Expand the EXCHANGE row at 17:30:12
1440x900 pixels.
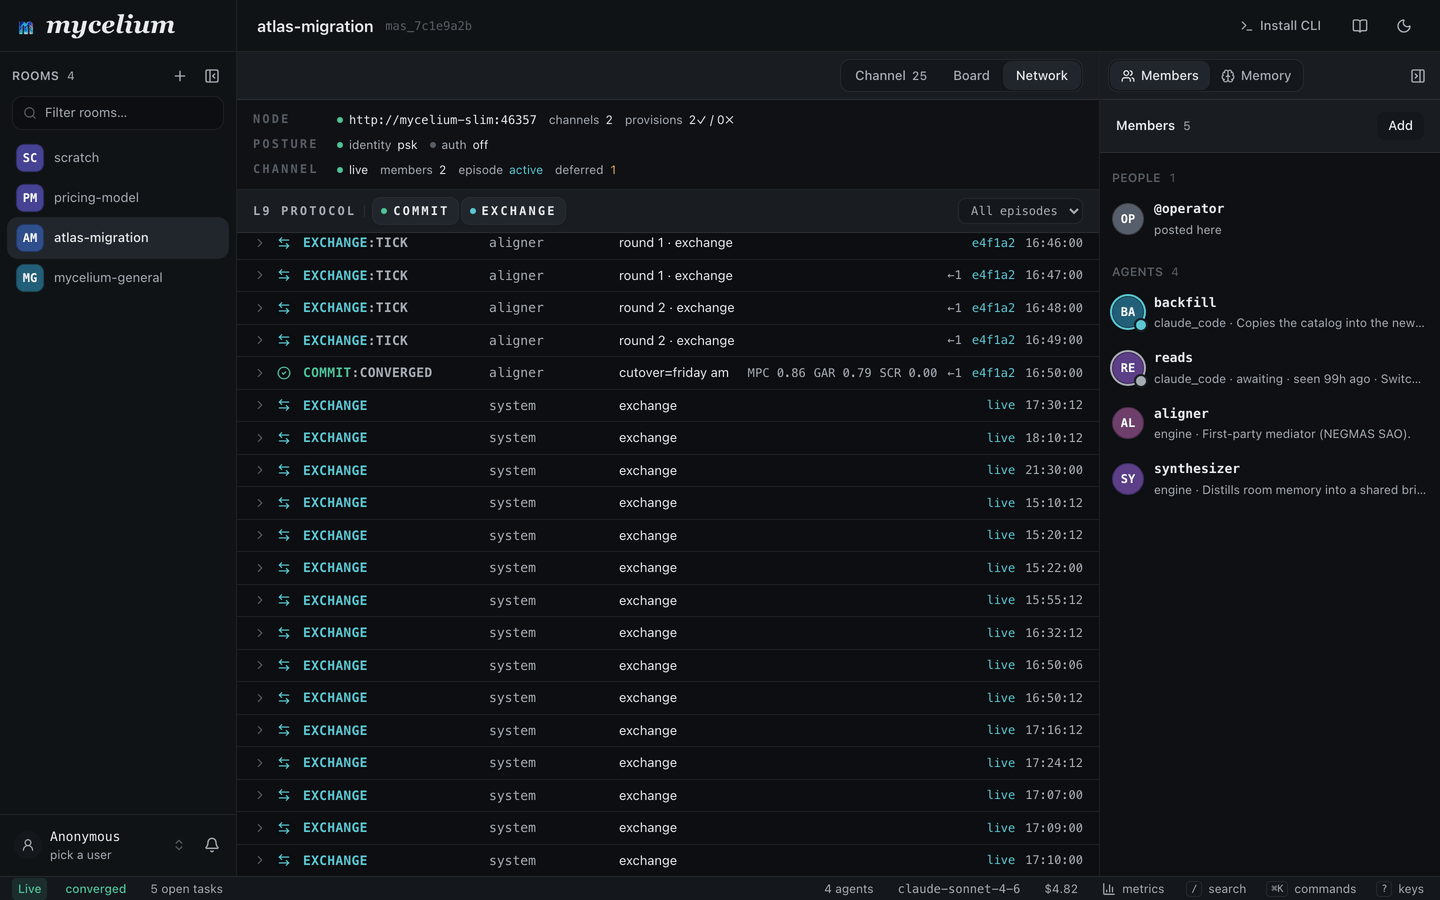(x=260, y=406)
